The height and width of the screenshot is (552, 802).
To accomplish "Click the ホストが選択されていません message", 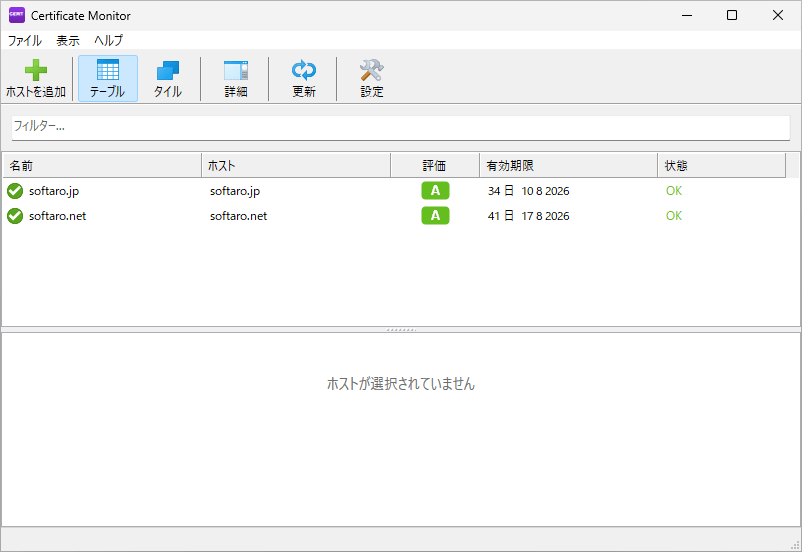I will 401,384.
